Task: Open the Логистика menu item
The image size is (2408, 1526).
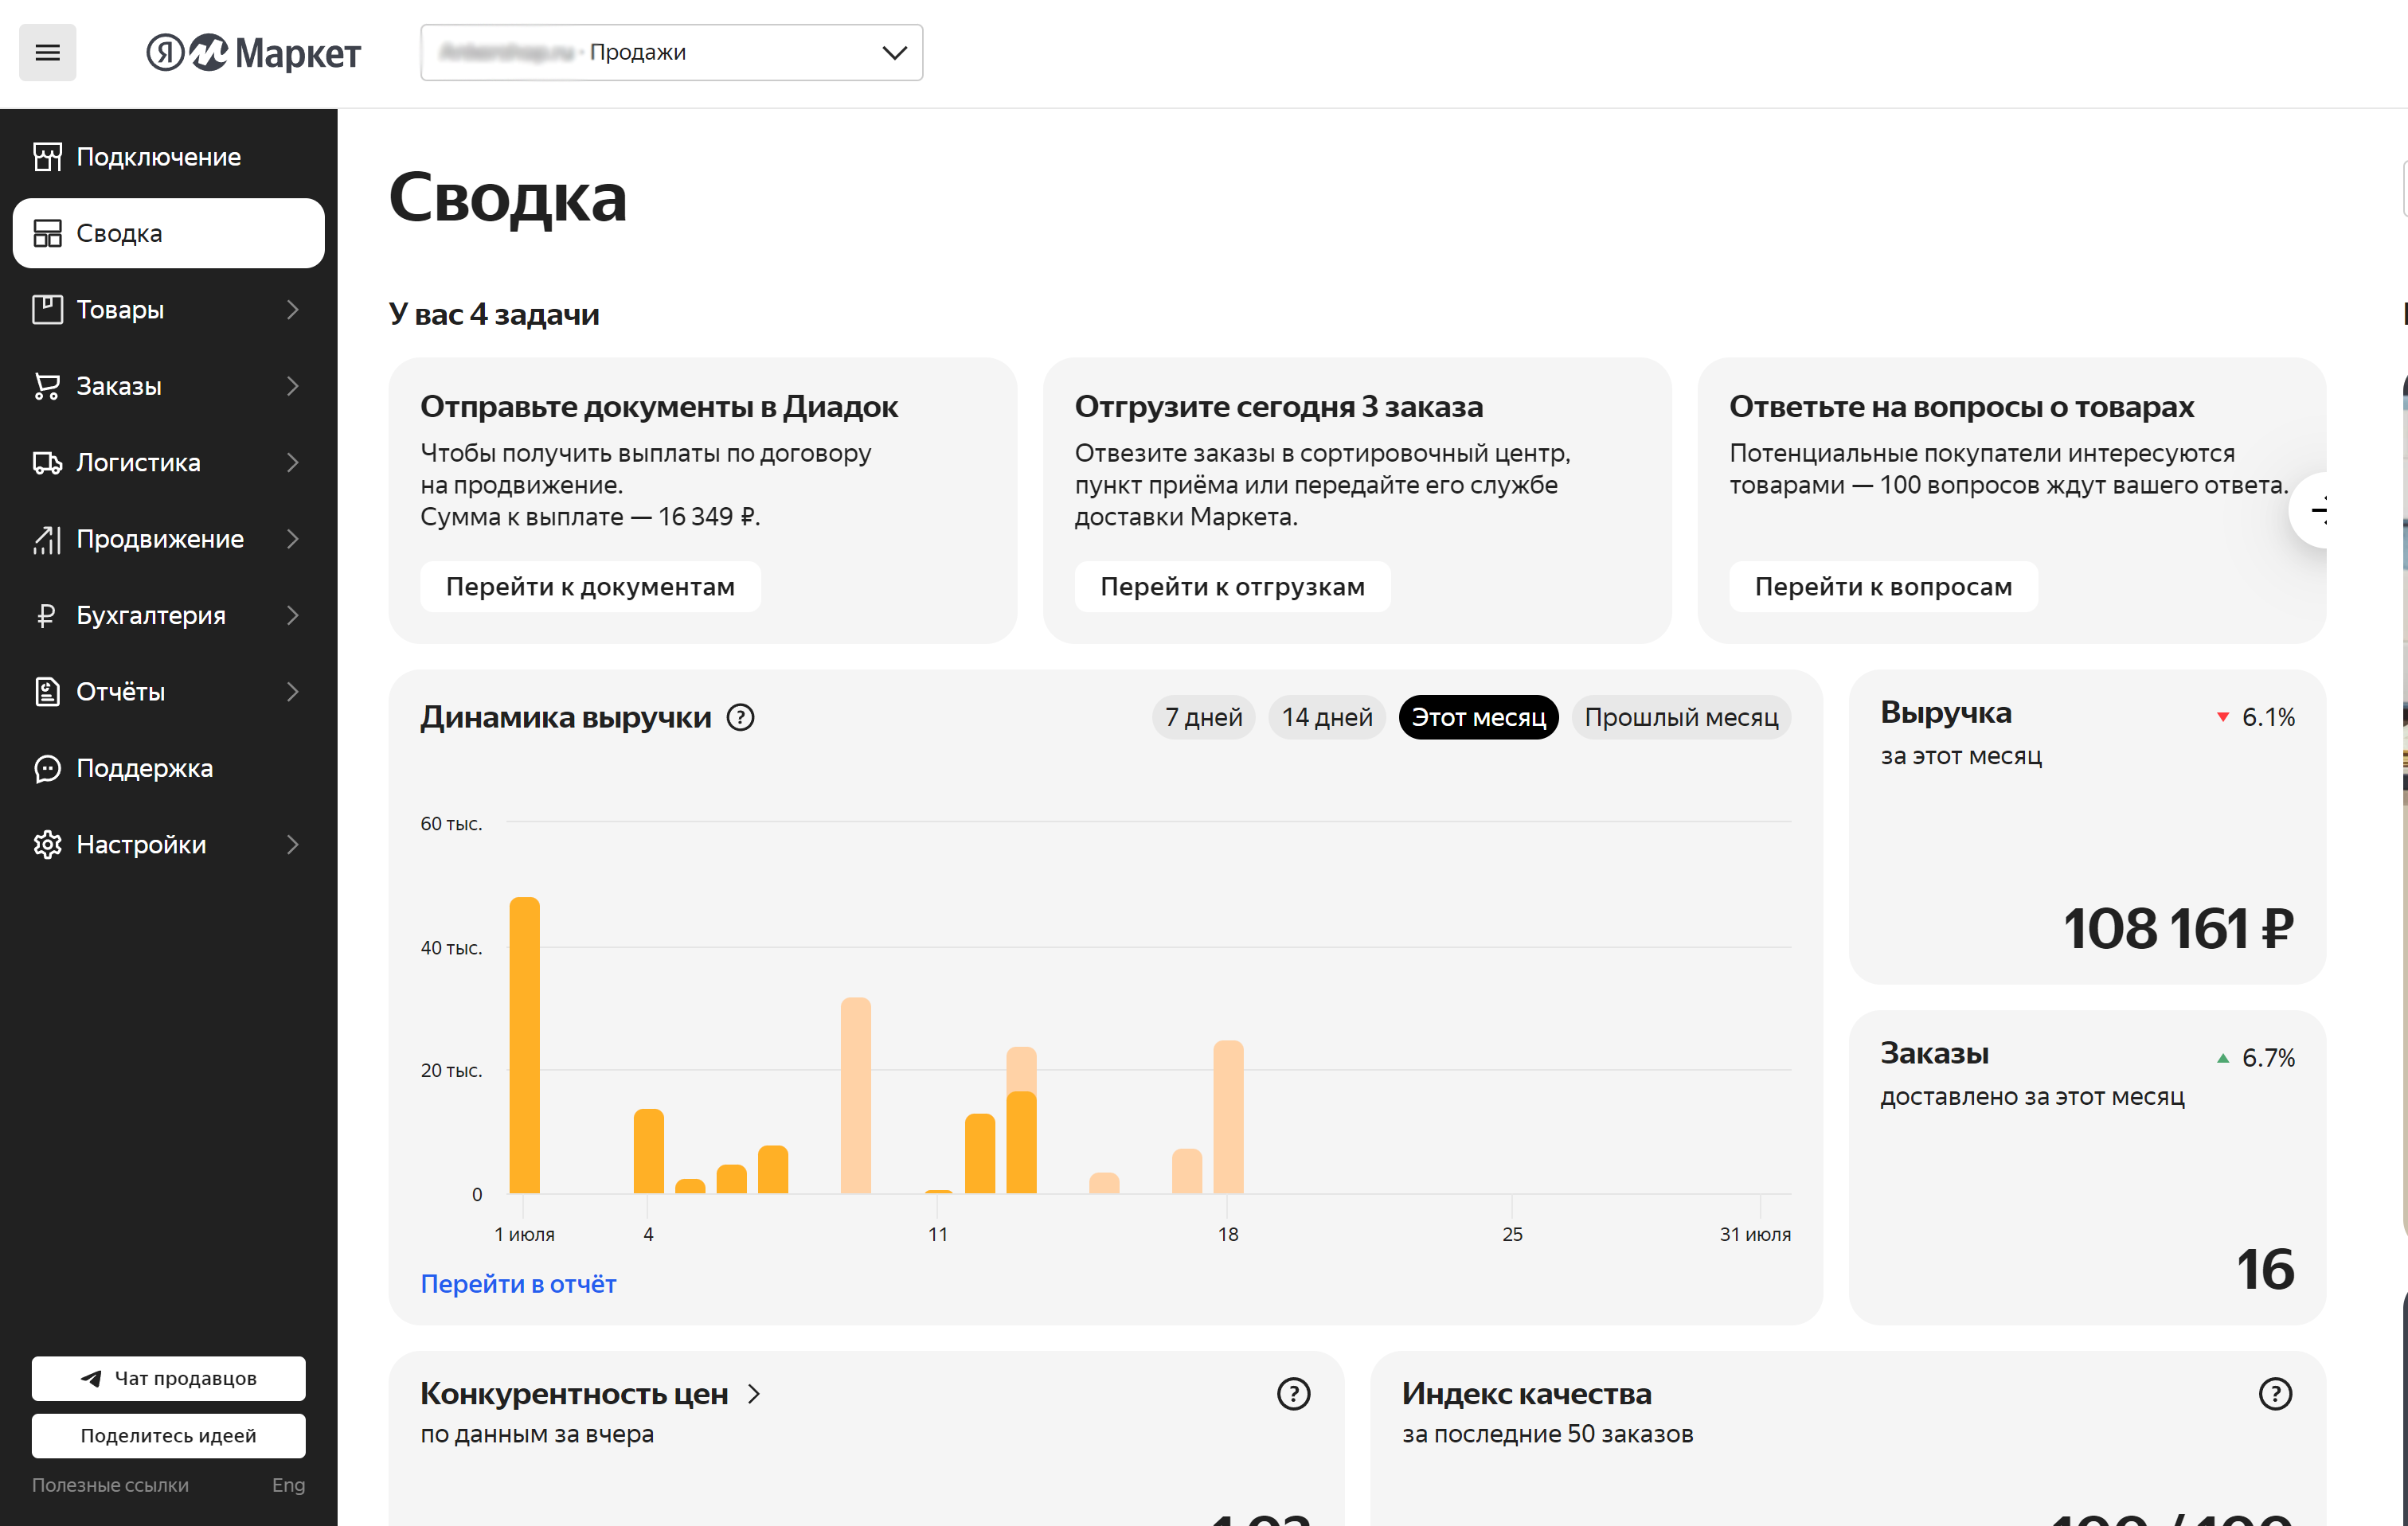Action: pyautogui.click(x=168, y=463)
